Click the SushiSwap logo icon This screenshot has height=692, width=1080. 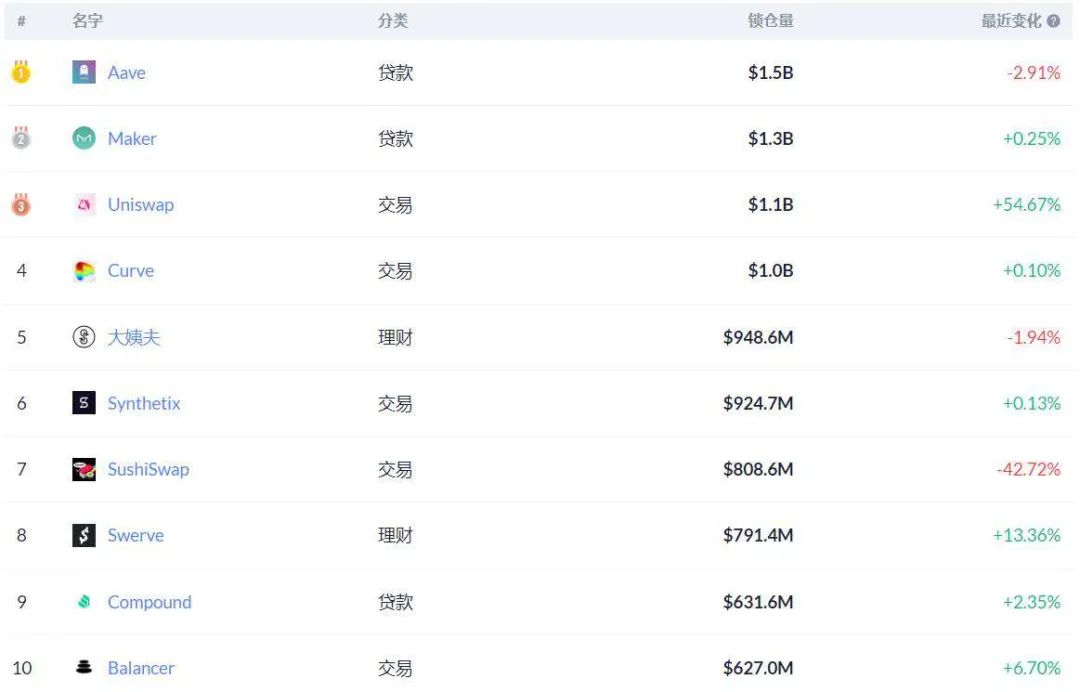(x=84, y=469)
